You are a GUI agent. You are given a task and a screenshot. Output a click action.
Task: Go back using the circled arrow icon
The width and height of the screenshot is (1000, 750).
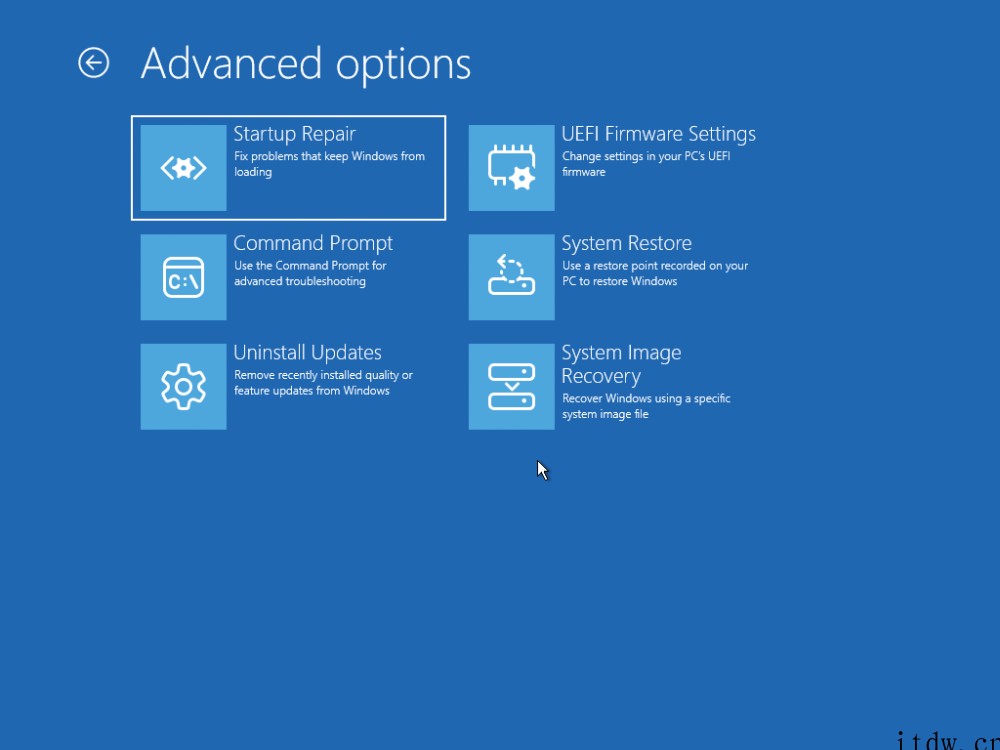94,62
